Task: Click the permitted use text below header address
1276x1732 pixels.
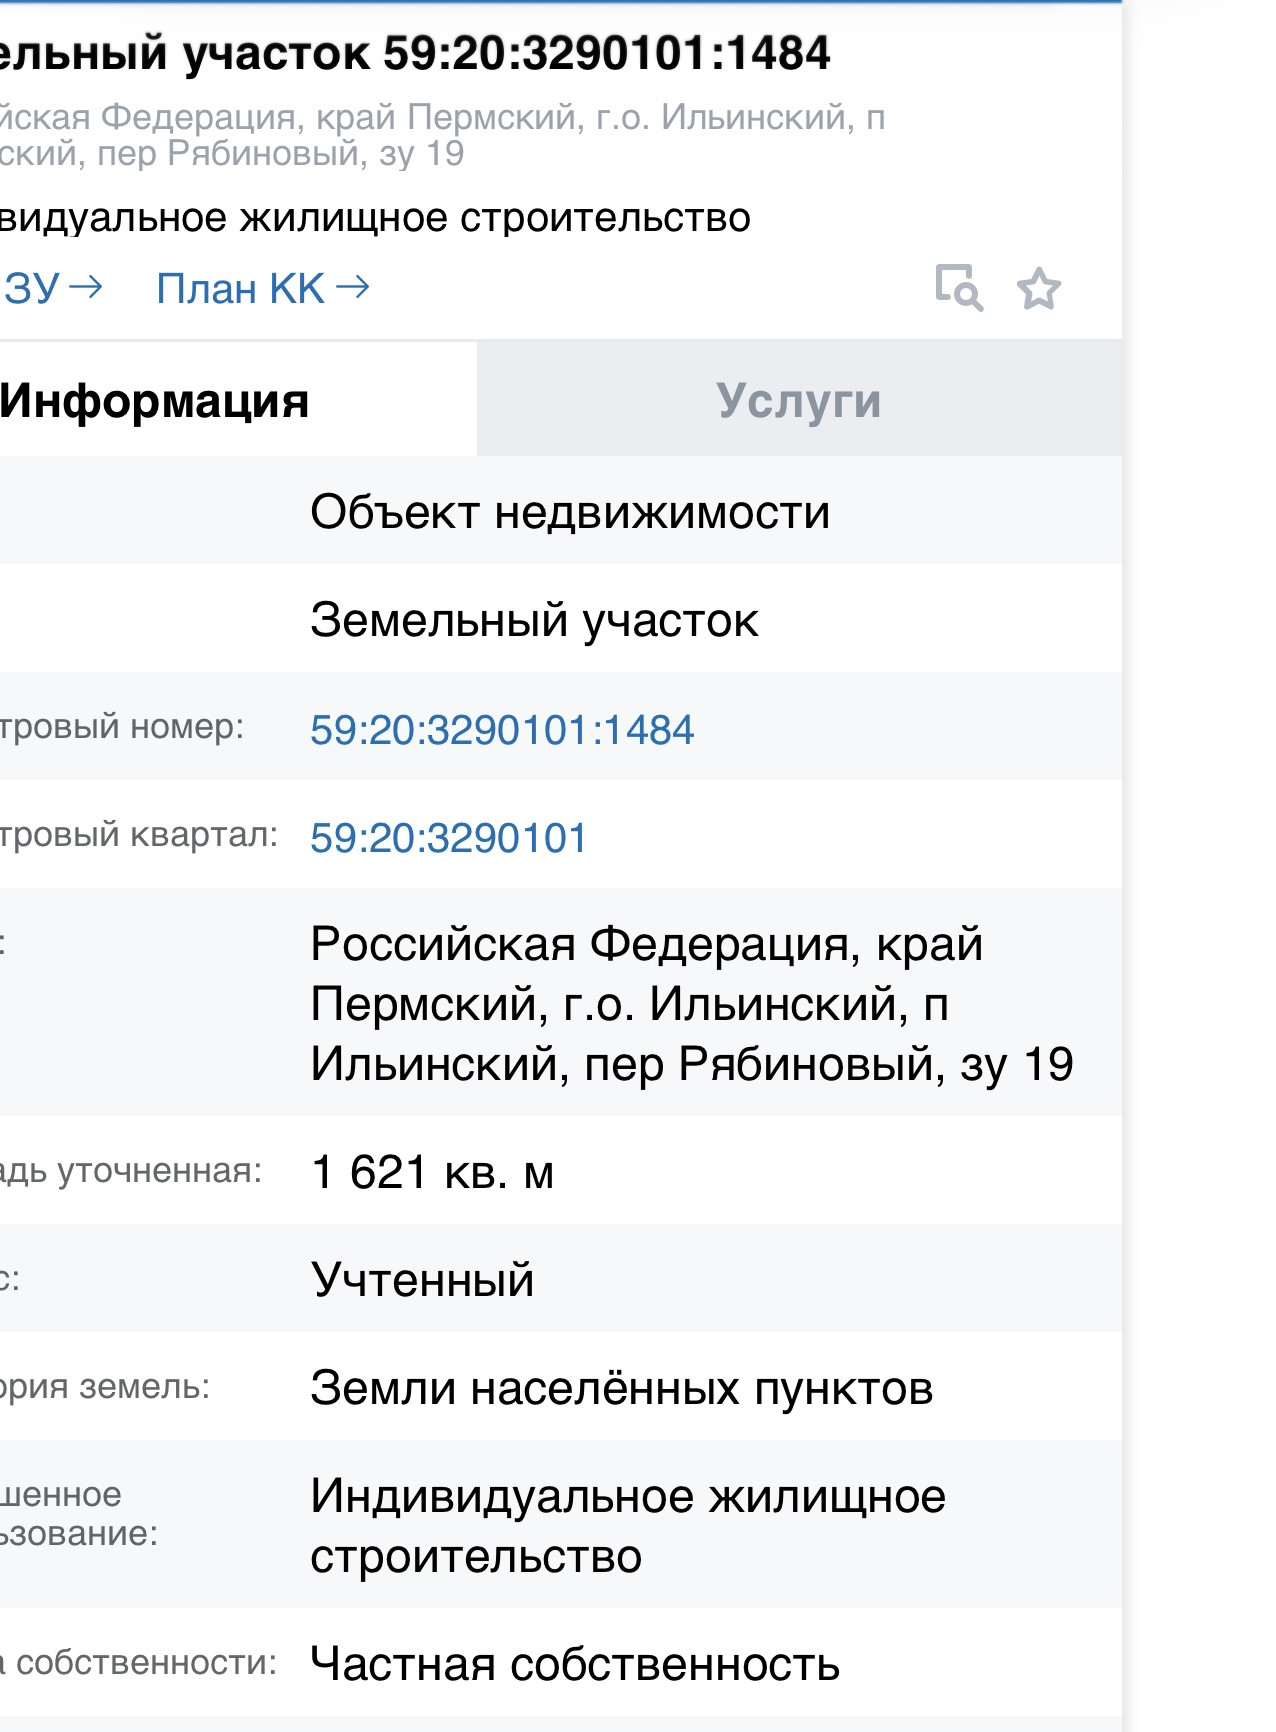Action: click(375, 218)
